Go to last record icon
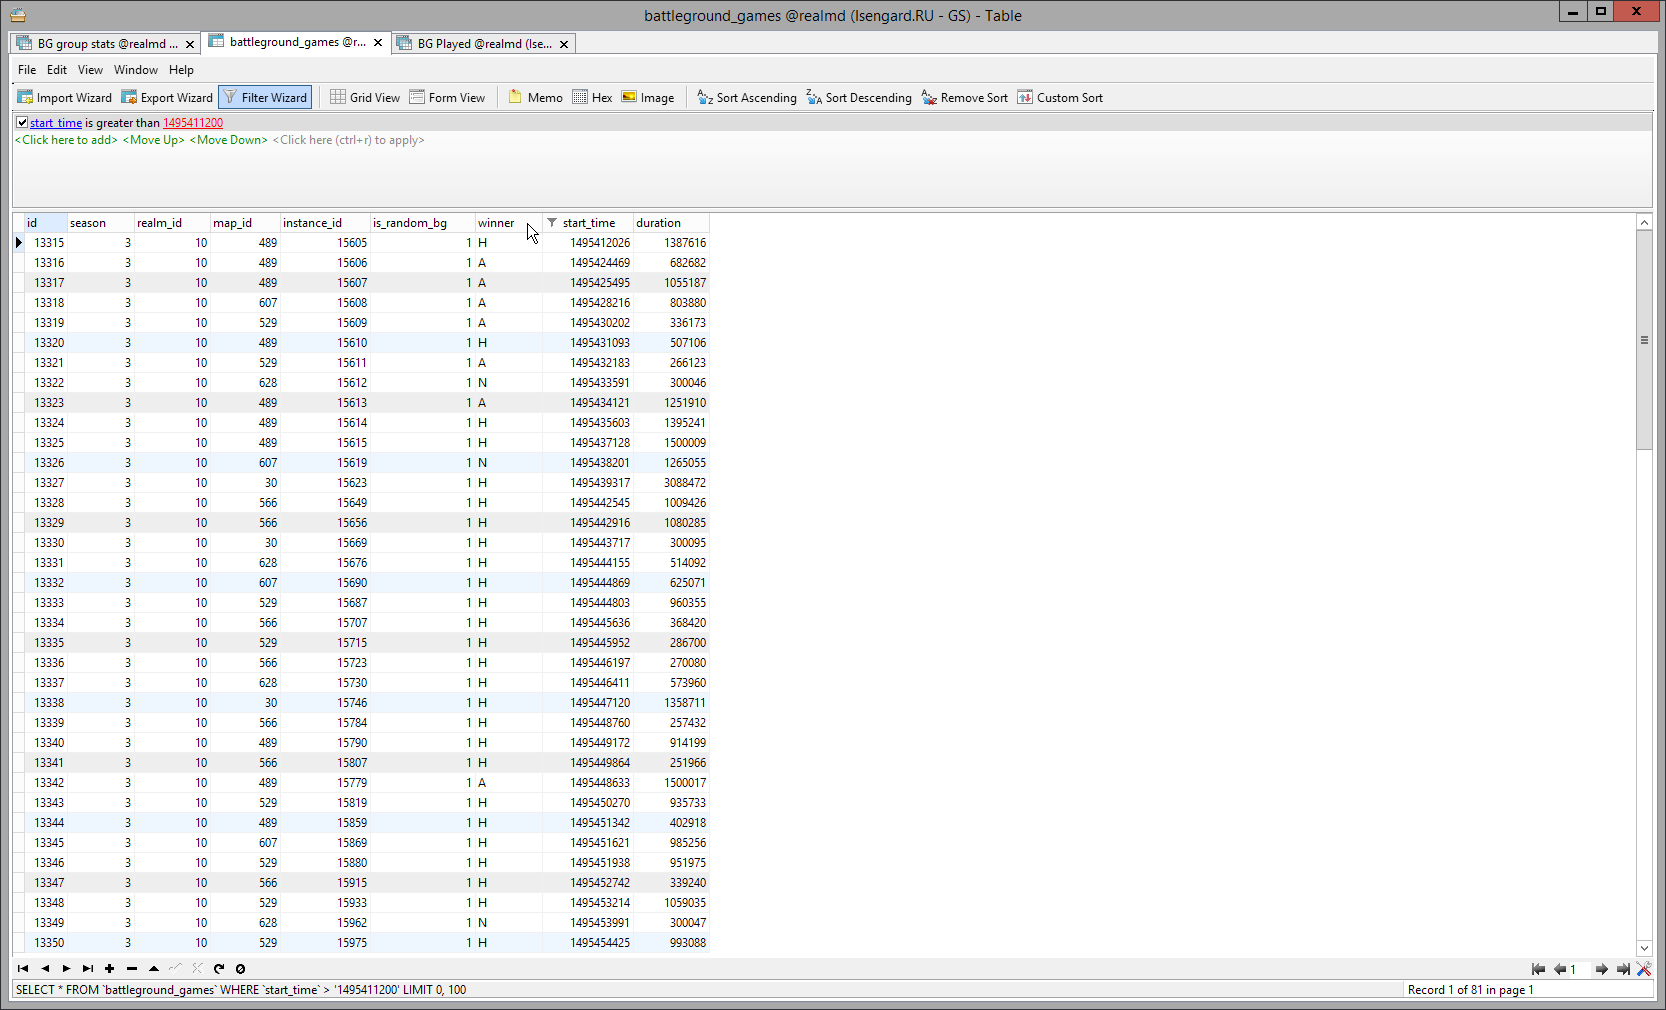The height and width of the screenshot is (1010, 1666). point(88,968)
